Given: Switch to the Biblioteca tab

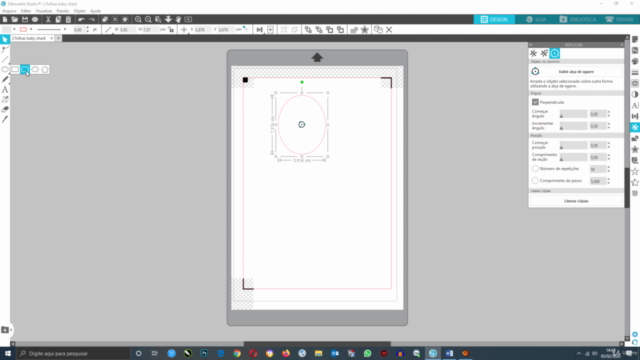Looking at the screenshot, I should point(578,19).
